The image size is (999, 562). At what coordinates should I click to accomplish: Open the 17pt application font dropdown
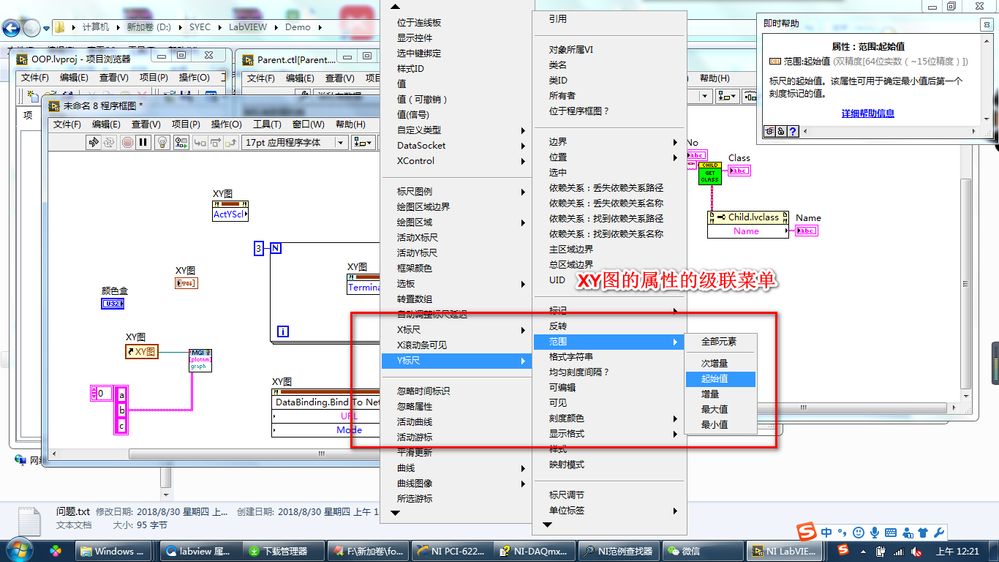294,142
